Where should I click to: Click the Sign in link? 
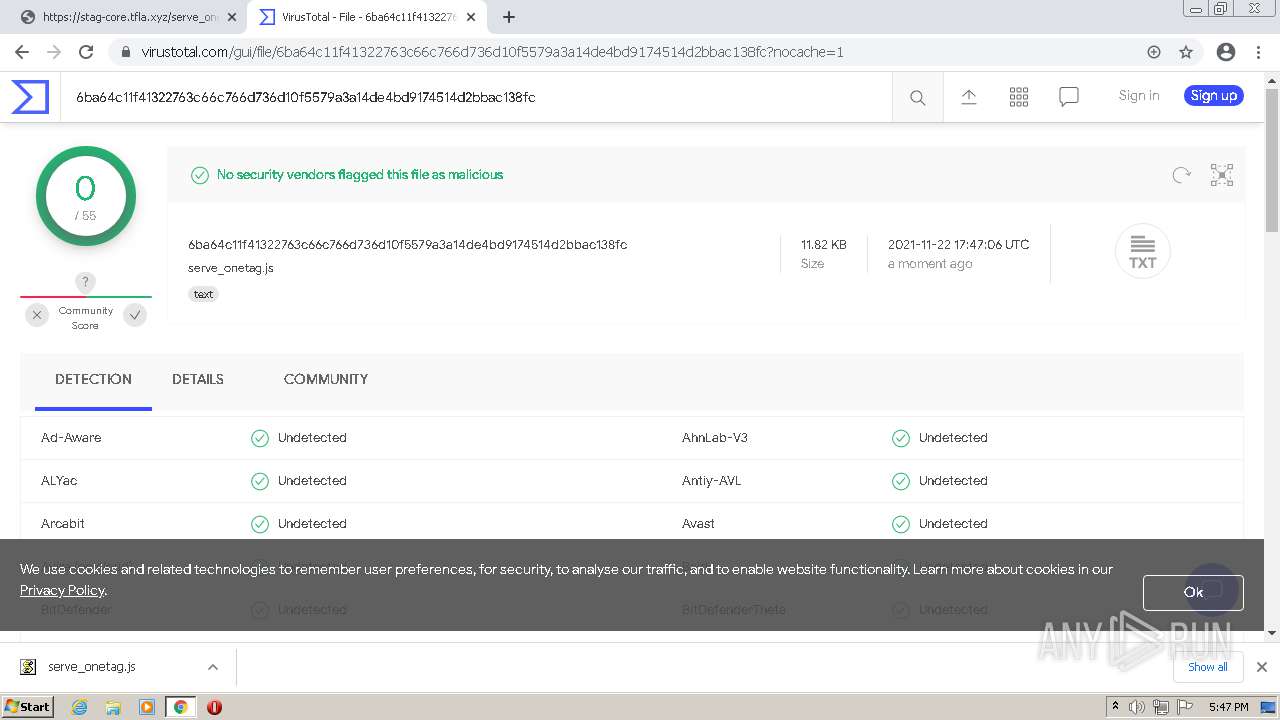click(1139, 95)
